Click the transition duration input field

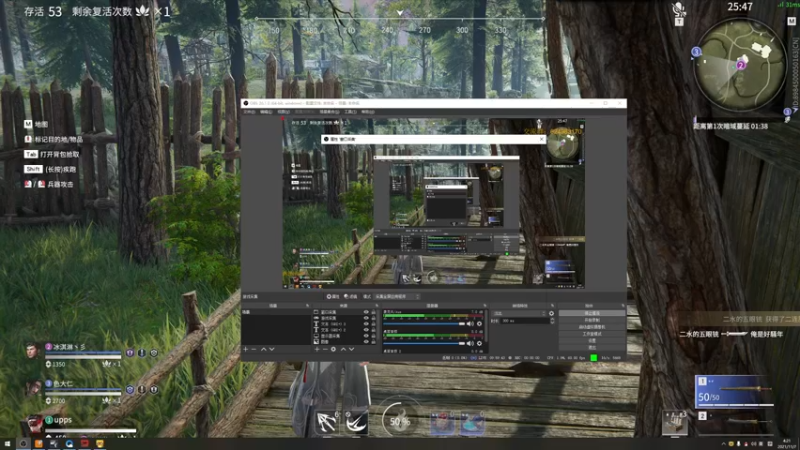[525, 321]
